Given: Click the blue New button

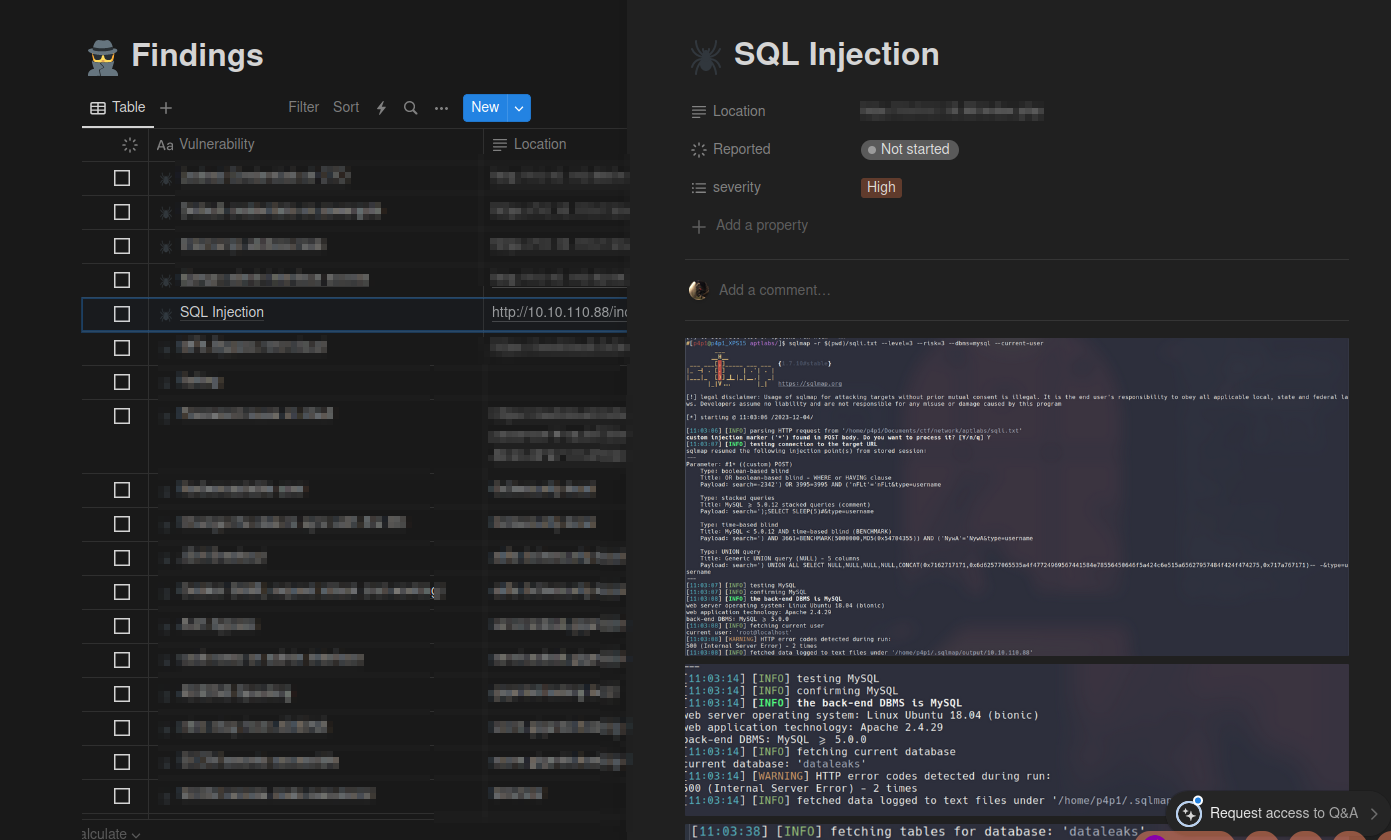Looking at the screenshot, I should tap(485, 108).
